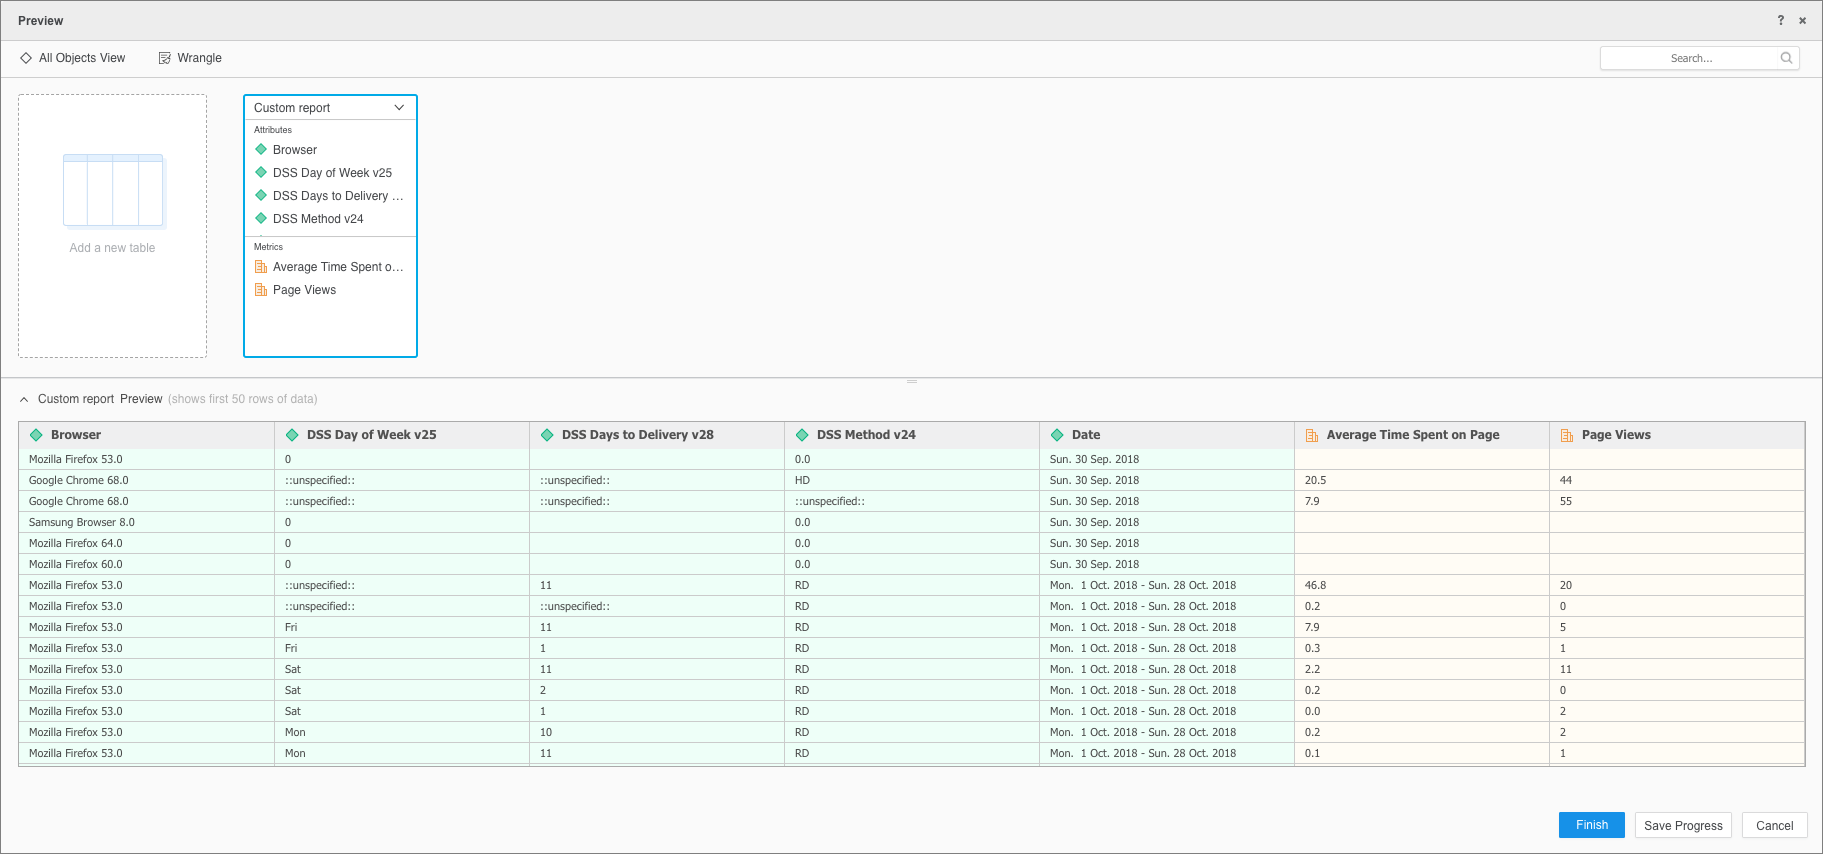1823x854 pixels.
Task: Click the Finish button
Action: [1591, 825]
